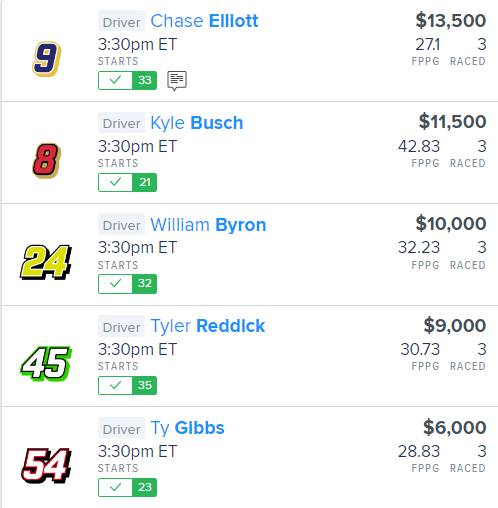Image resolution: width=498 pixels, height=508 pixels.
Task: Open Tyler Reddick's player profile link
Action: (208, 326)
